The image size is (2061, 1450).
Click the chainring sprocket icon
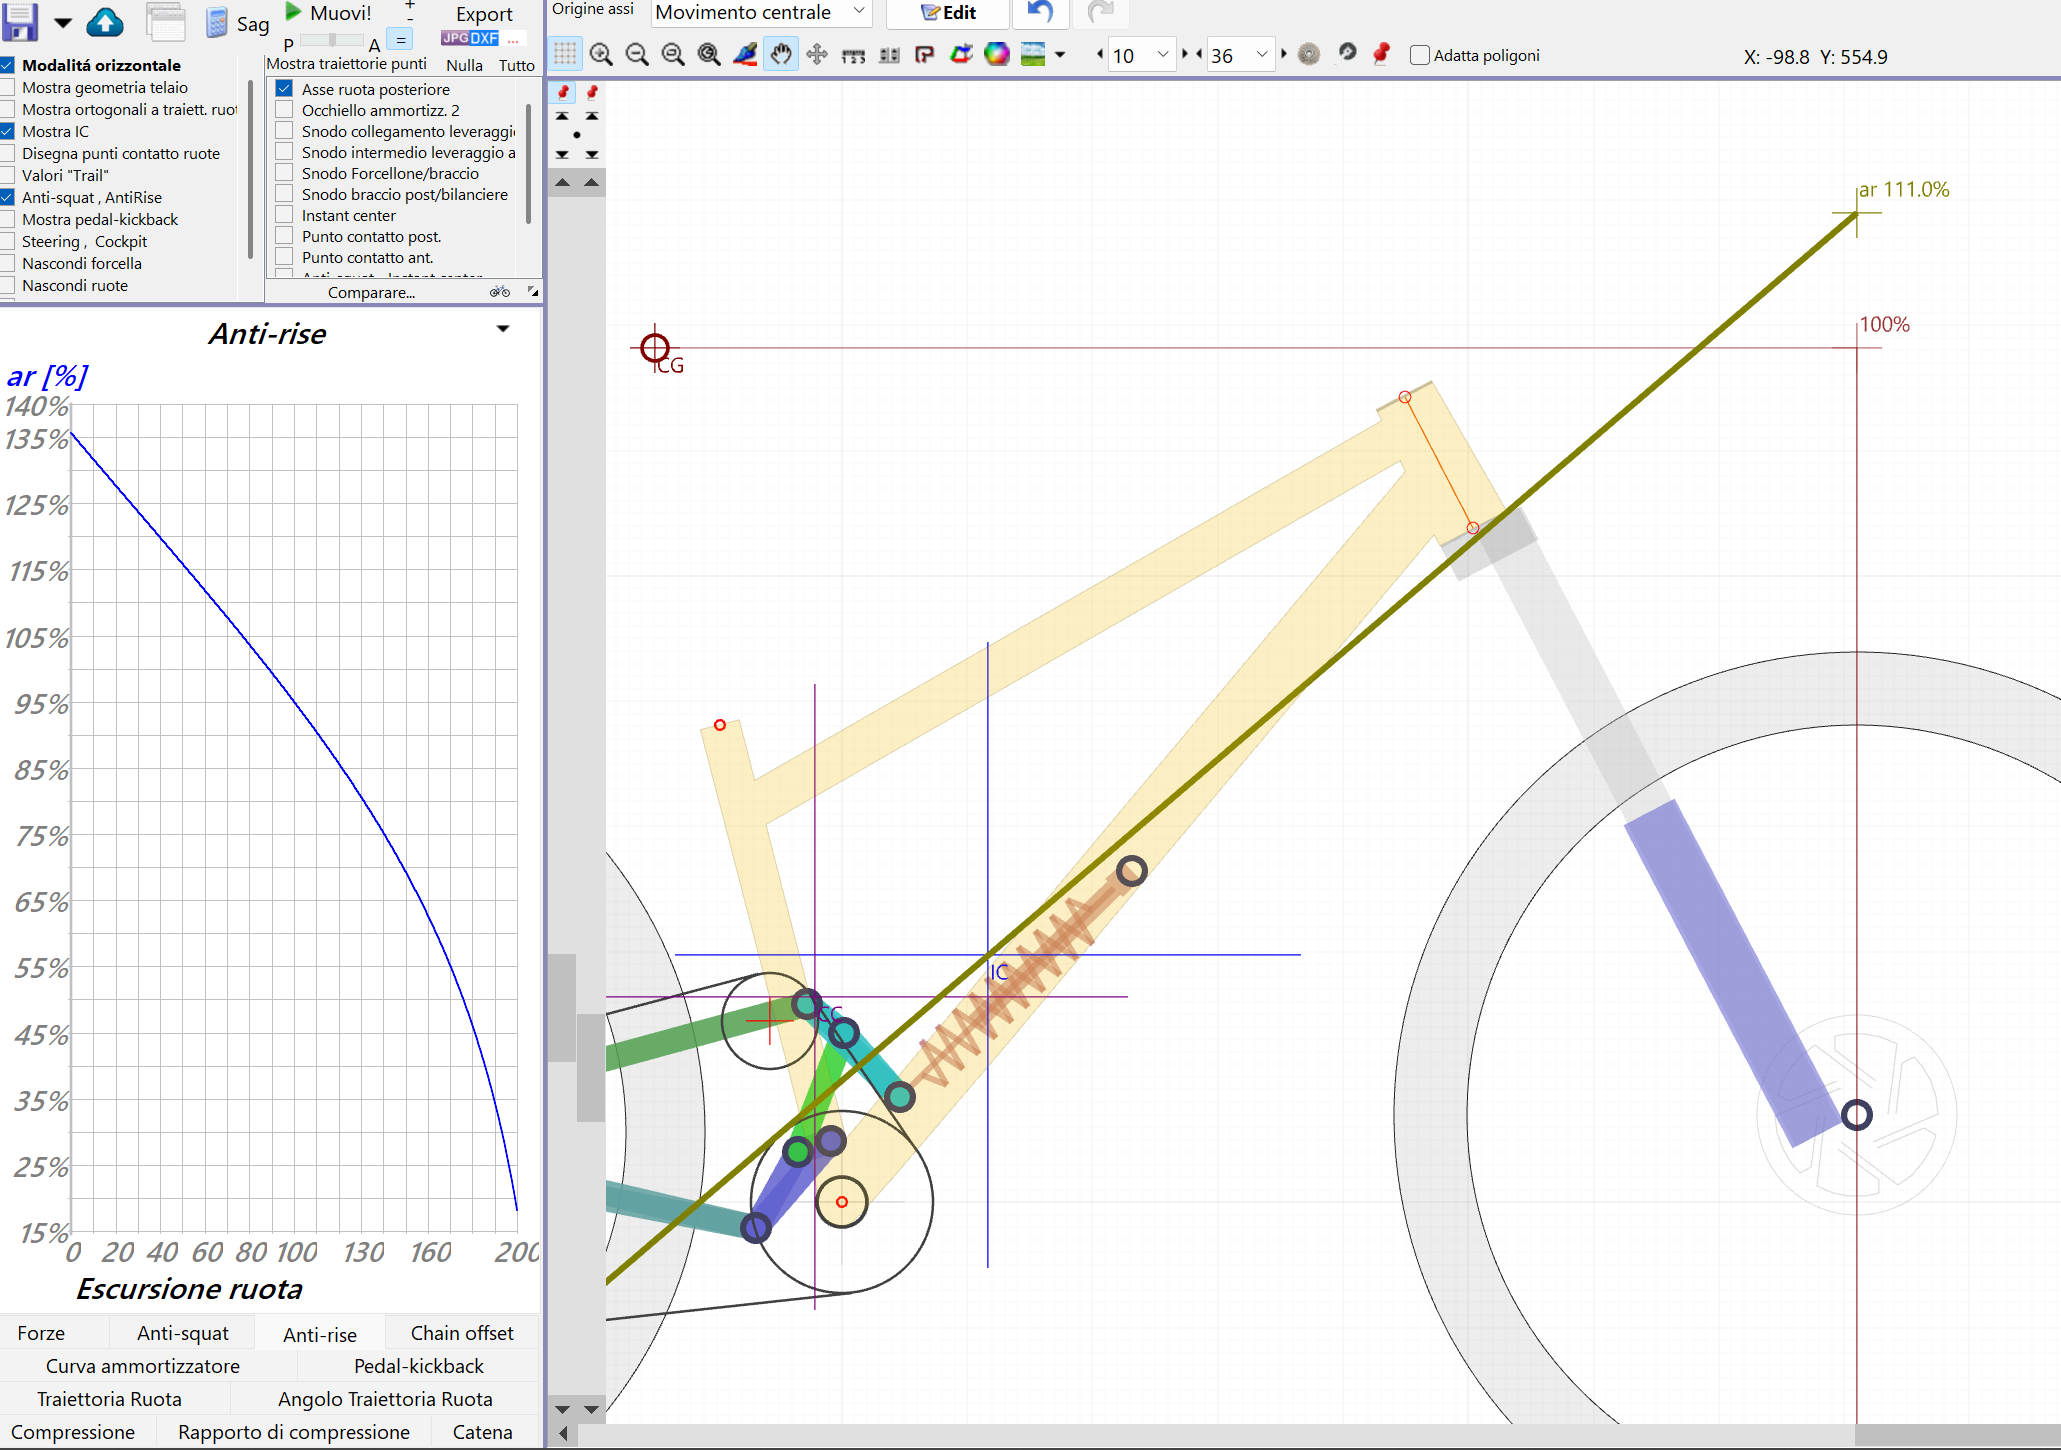click(1309, 54)
